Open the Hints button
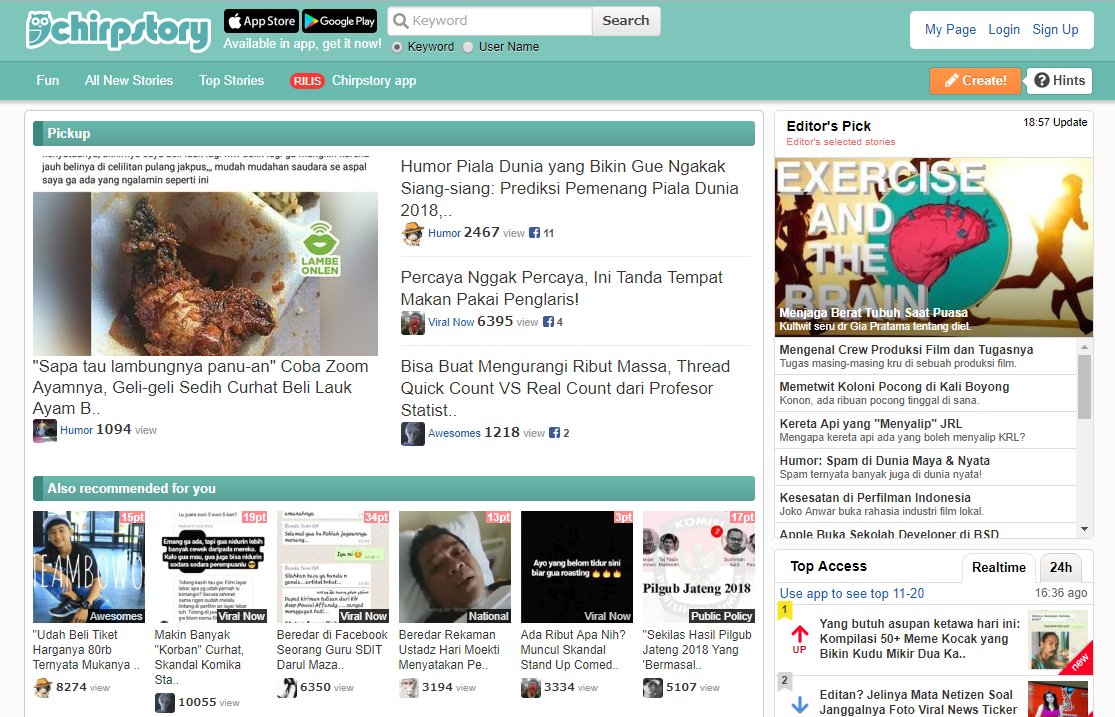This screenshot has width=1115, height=717. [1060, 81]
